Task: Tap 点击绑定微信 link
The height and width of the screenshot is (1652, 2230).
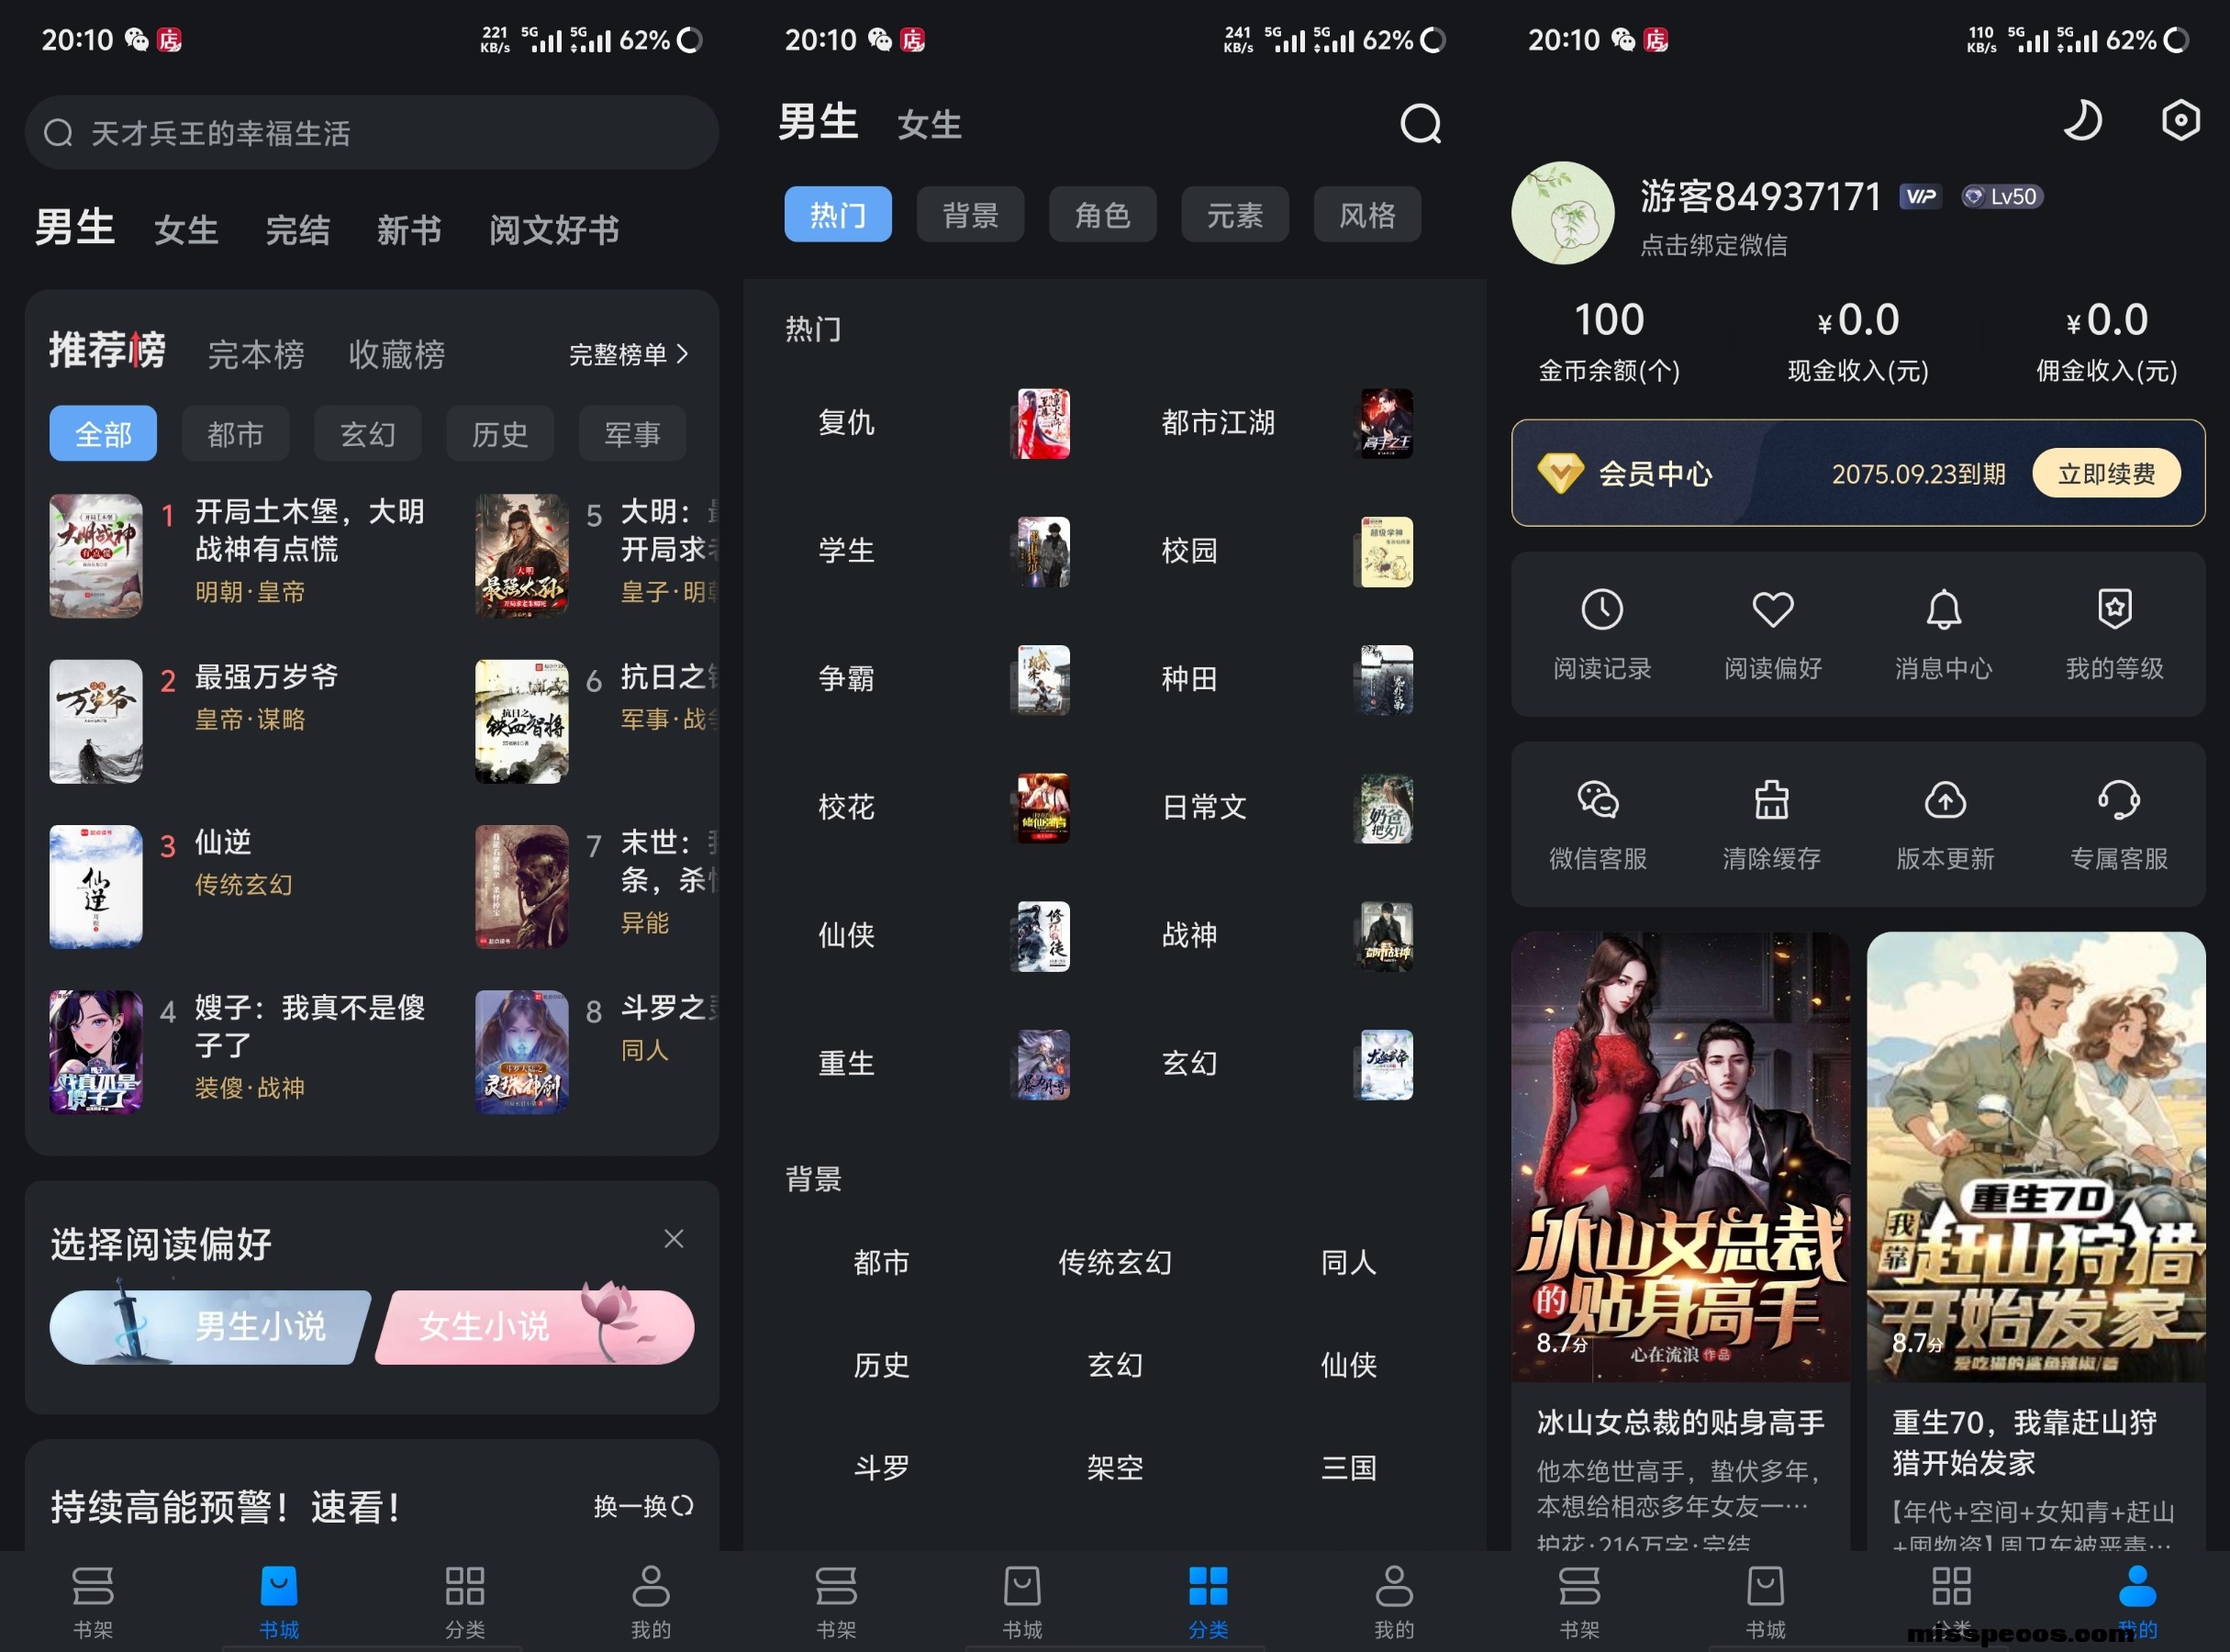Action: tap(1713, 245)
